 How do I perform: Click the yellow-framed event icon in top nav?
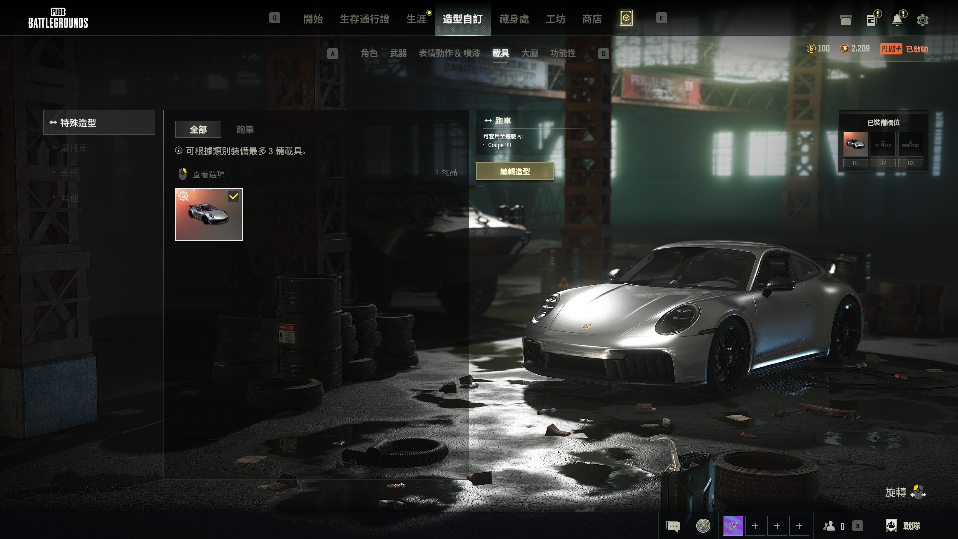(x=626, y=18)
